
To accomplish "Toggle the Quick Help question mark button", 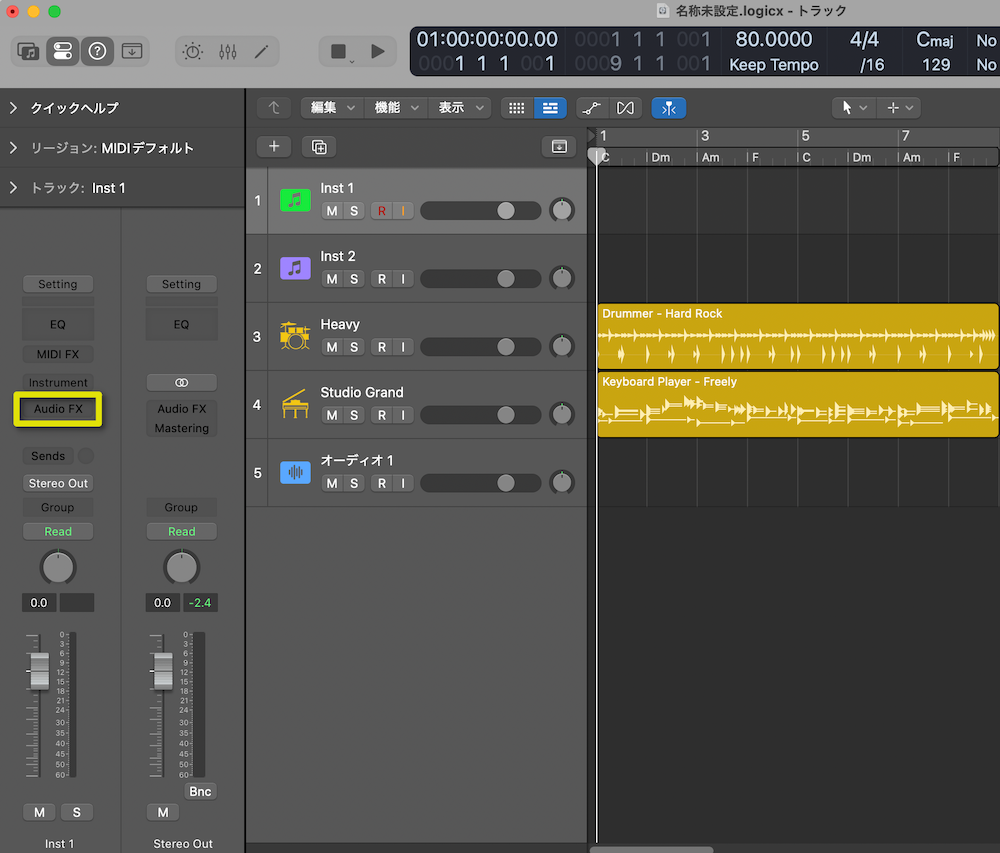I will pyautogui.click(x=97, y=51).
